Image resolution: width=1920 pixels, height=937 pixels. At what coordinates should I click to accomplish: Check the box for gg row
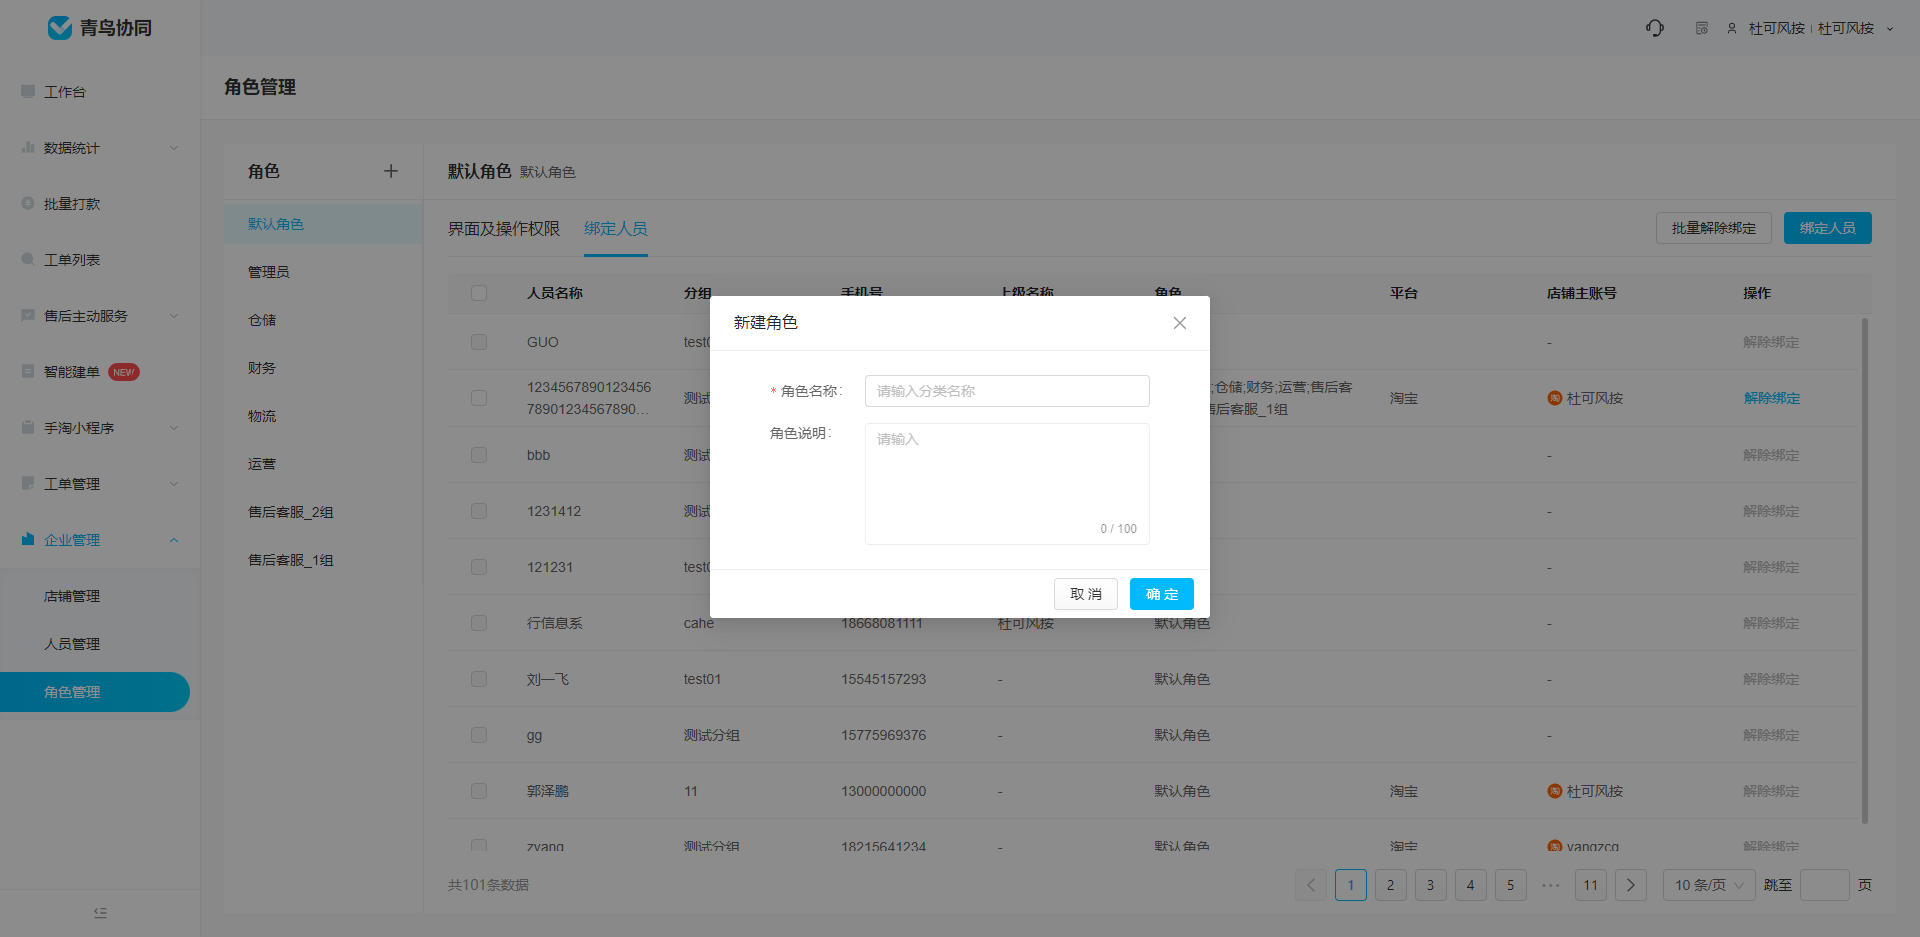coord(479,735)
